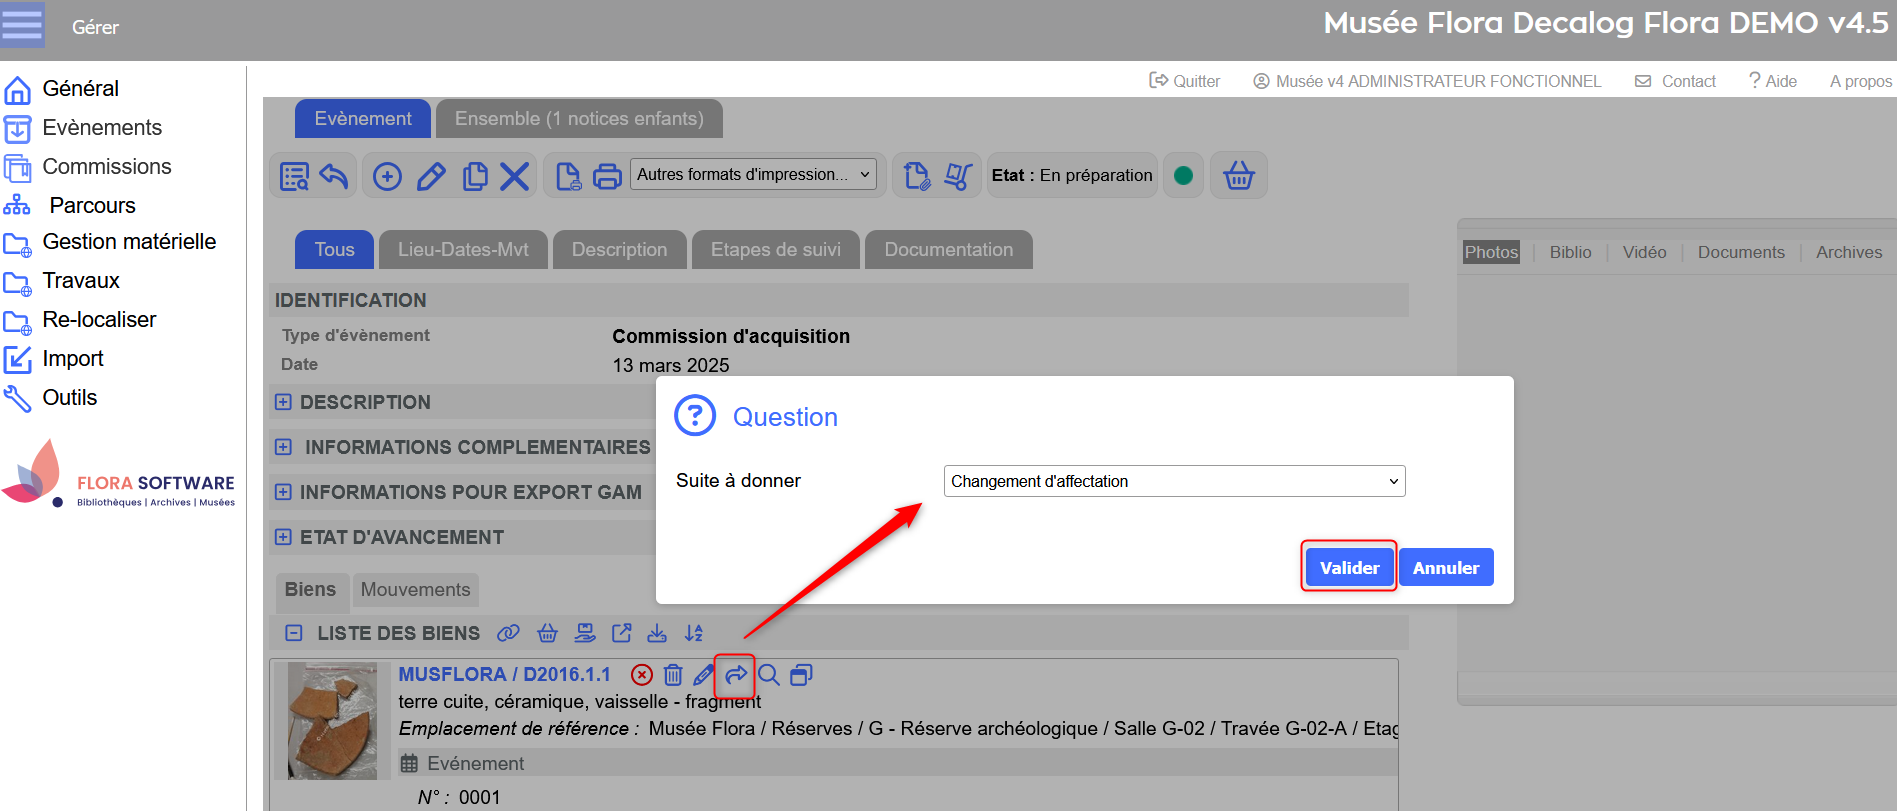Click the add new record plus icon

click(387, 177)
